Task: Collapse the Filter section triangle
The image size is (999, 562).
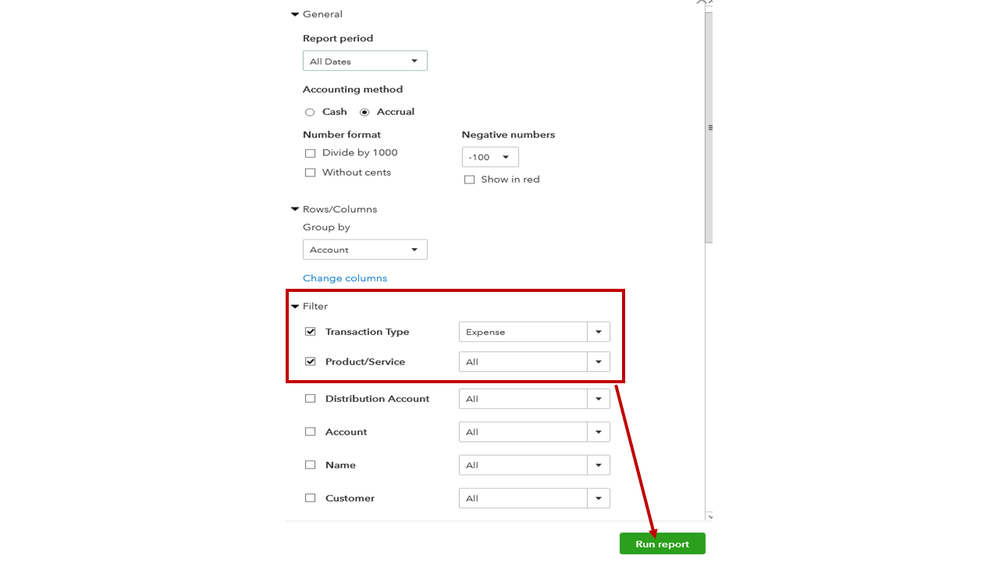Action: (295, 307)
